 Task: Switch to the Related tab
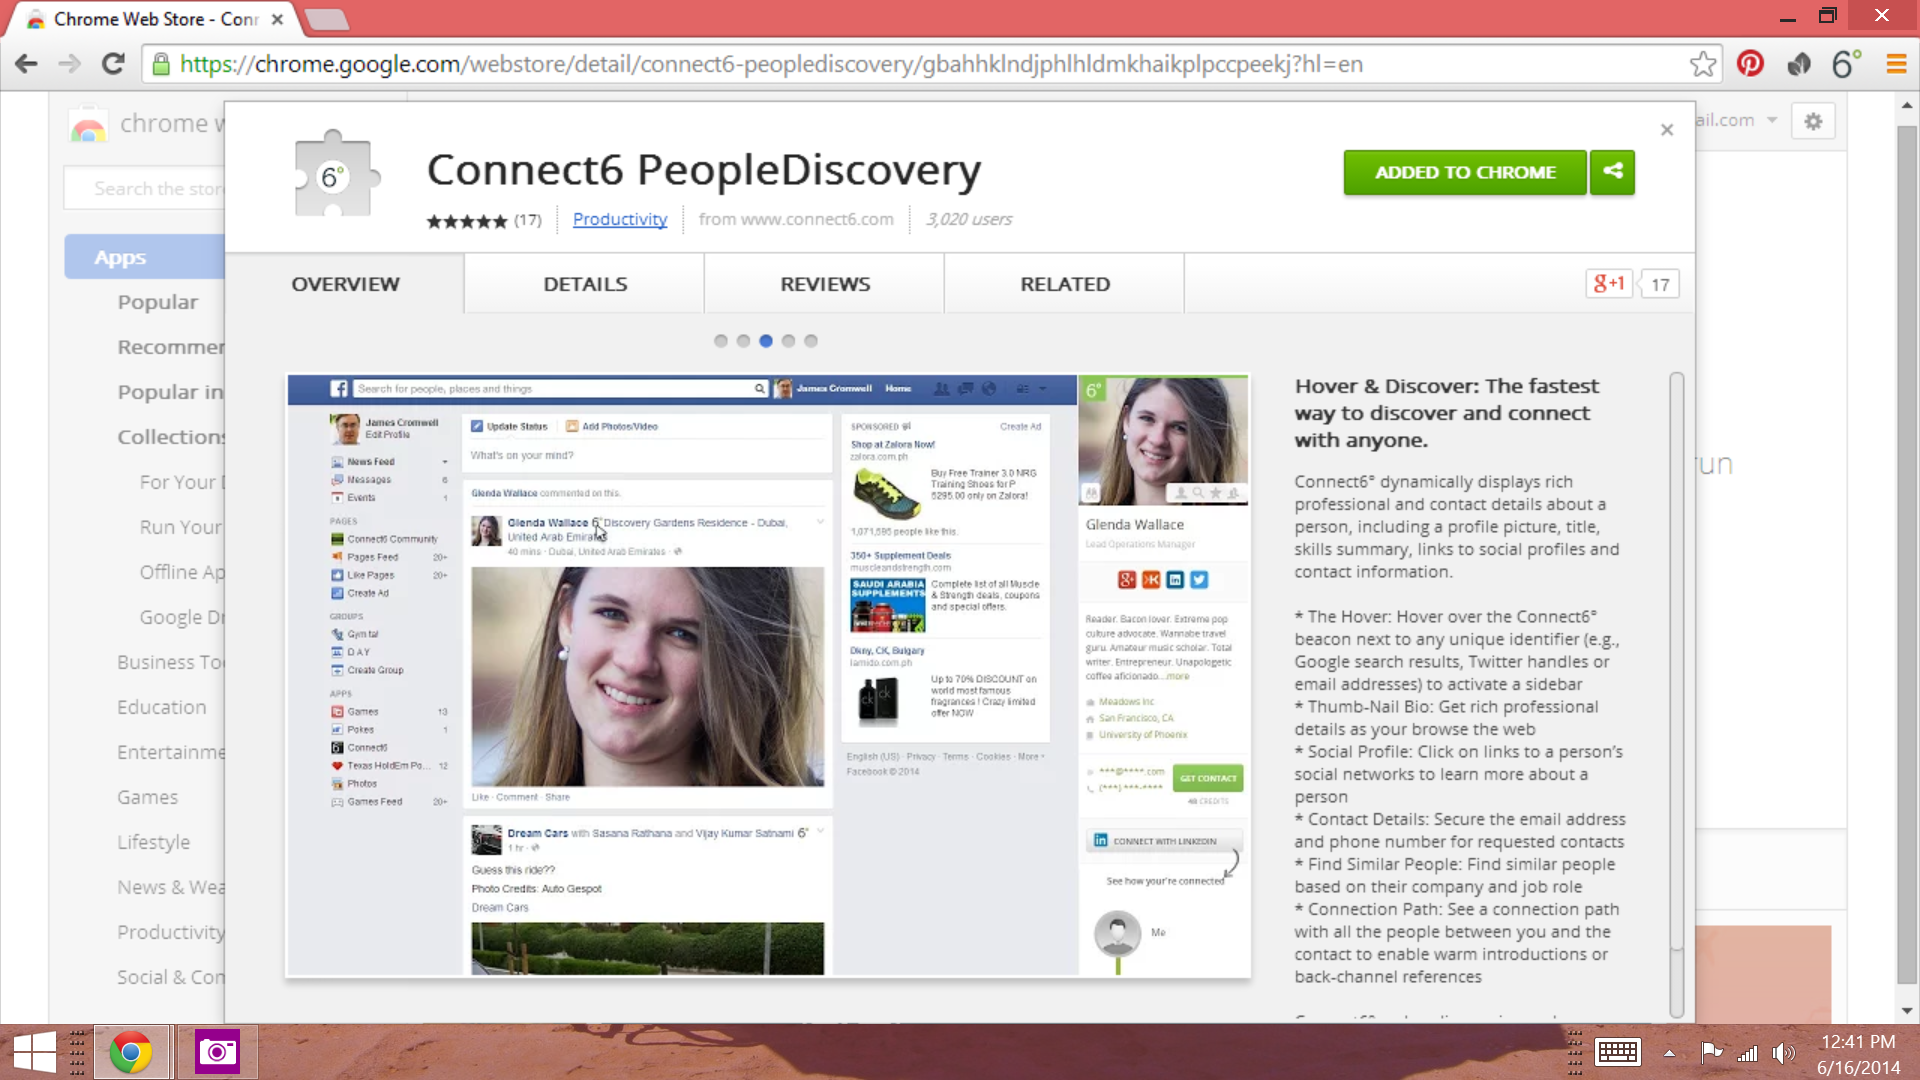tap(1065, 284)
